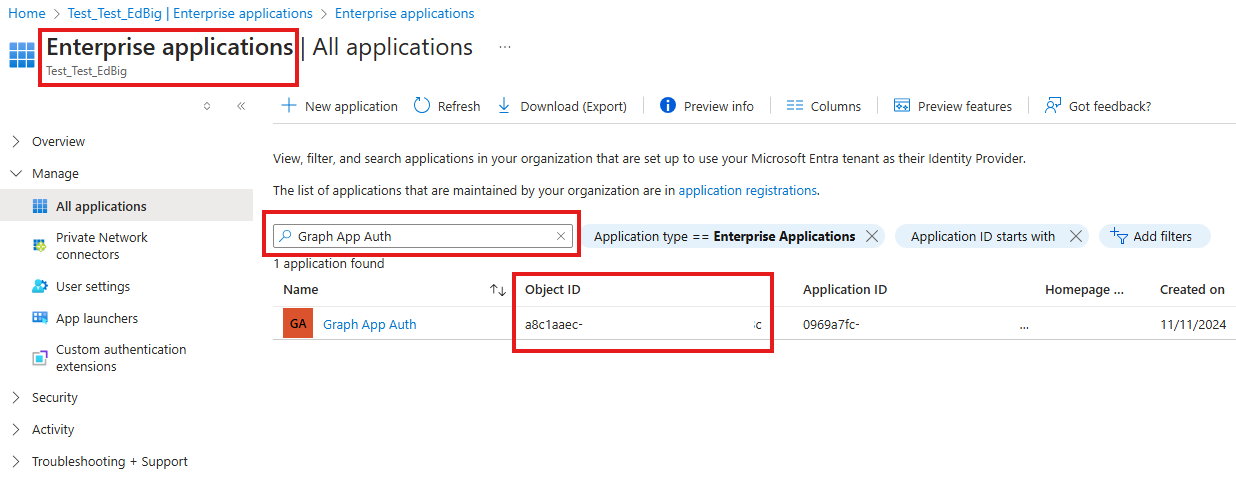Click the Add filters funnel icon

click(1120, 236)
